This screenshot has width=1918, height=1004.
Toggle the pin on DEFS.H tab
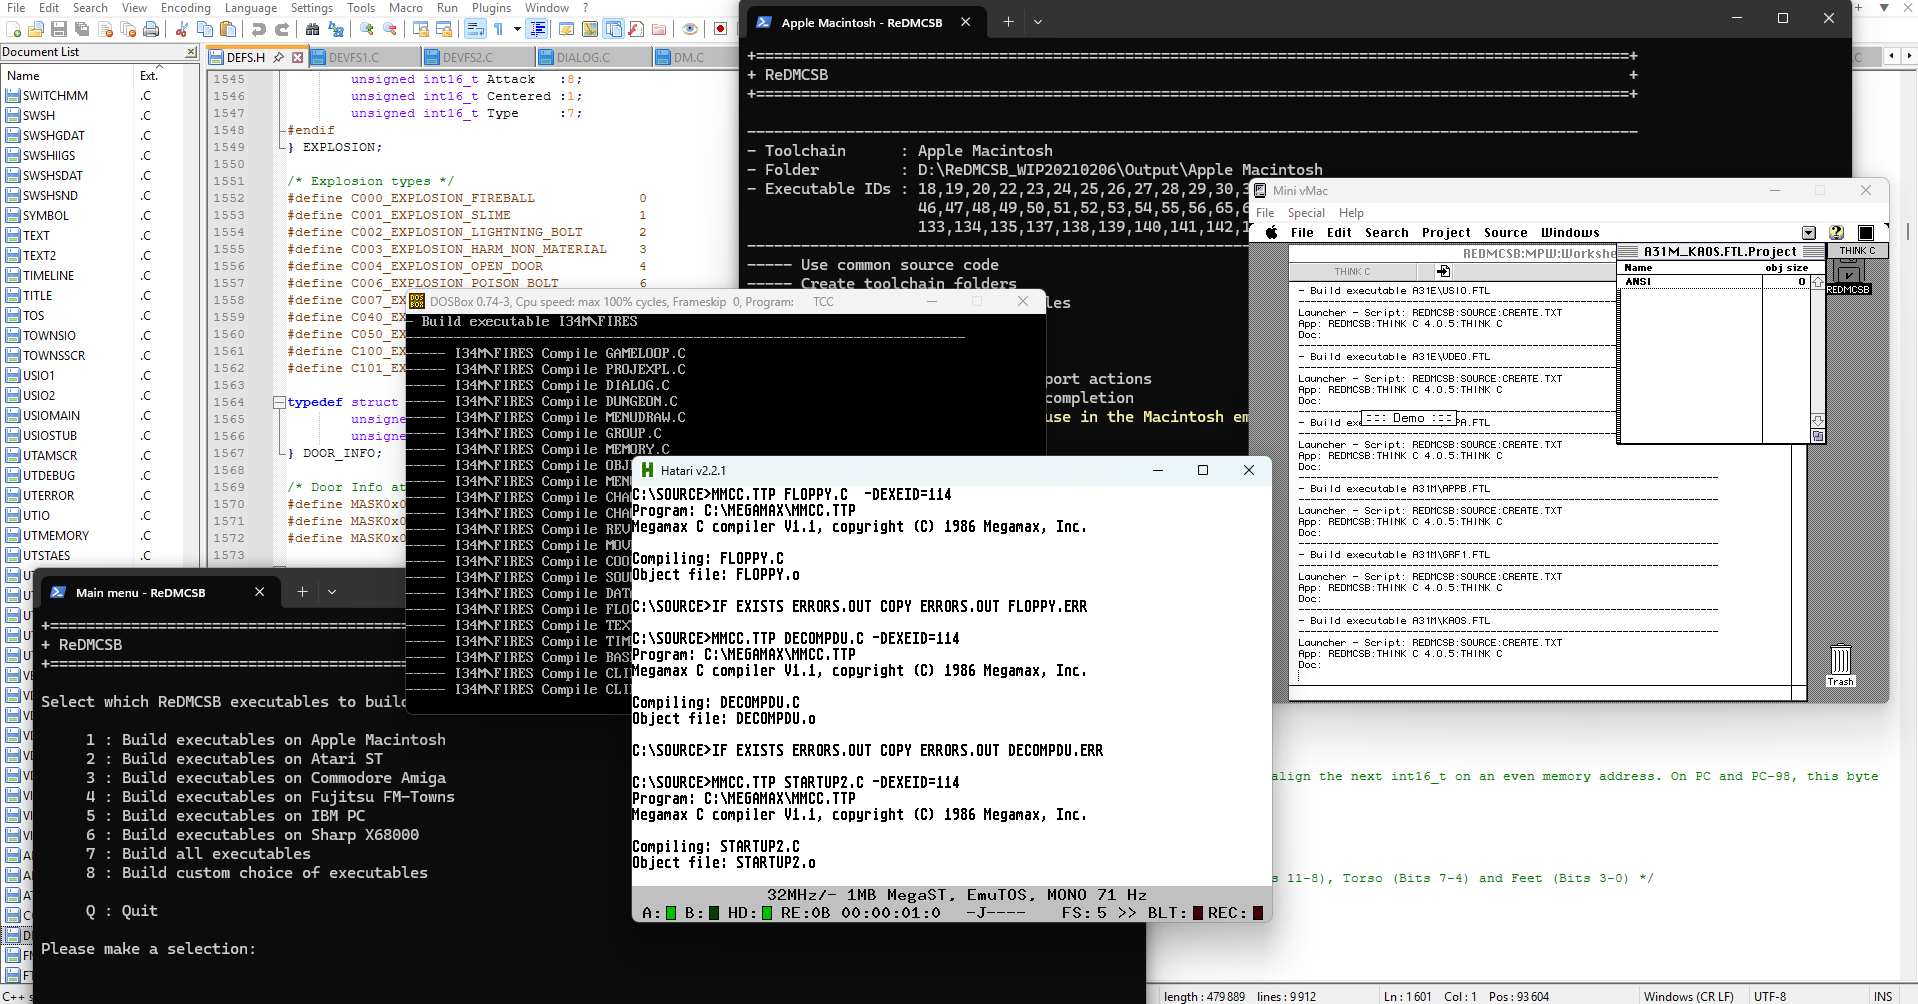point(279,57)
